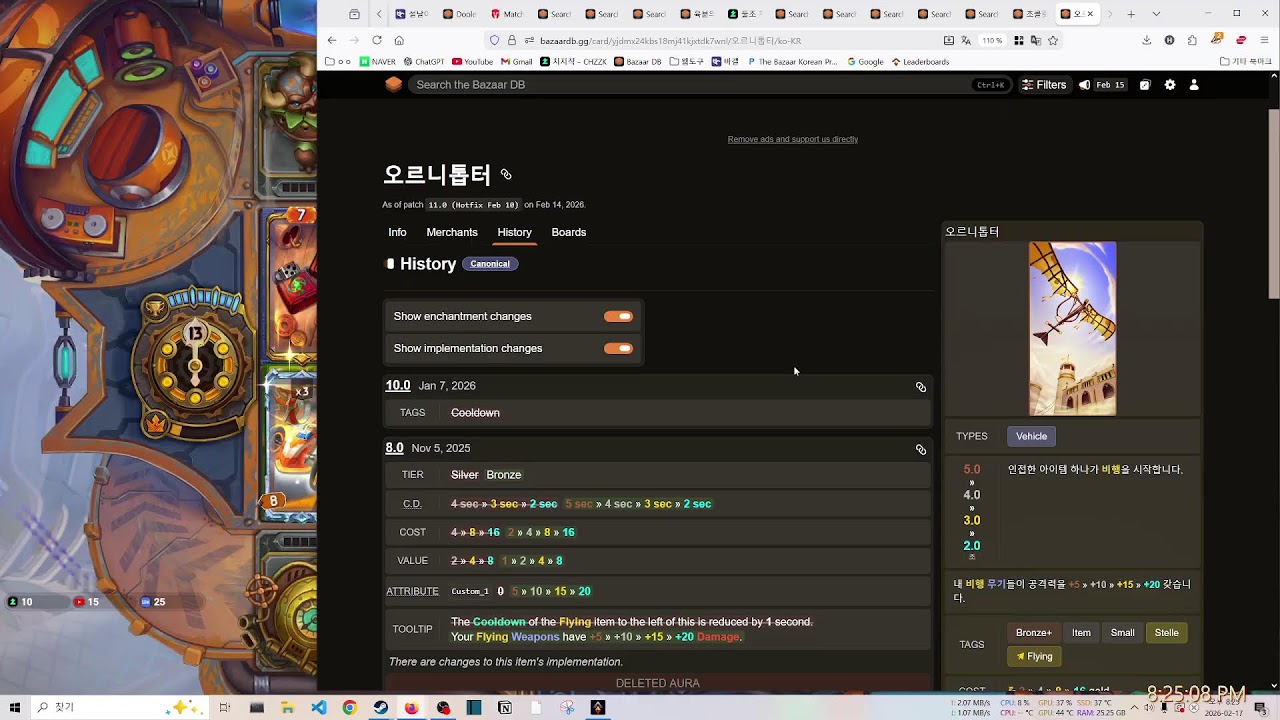
Task: Click the ATTRIBUTE label in 8.0 entry
Action: point(413,591)
